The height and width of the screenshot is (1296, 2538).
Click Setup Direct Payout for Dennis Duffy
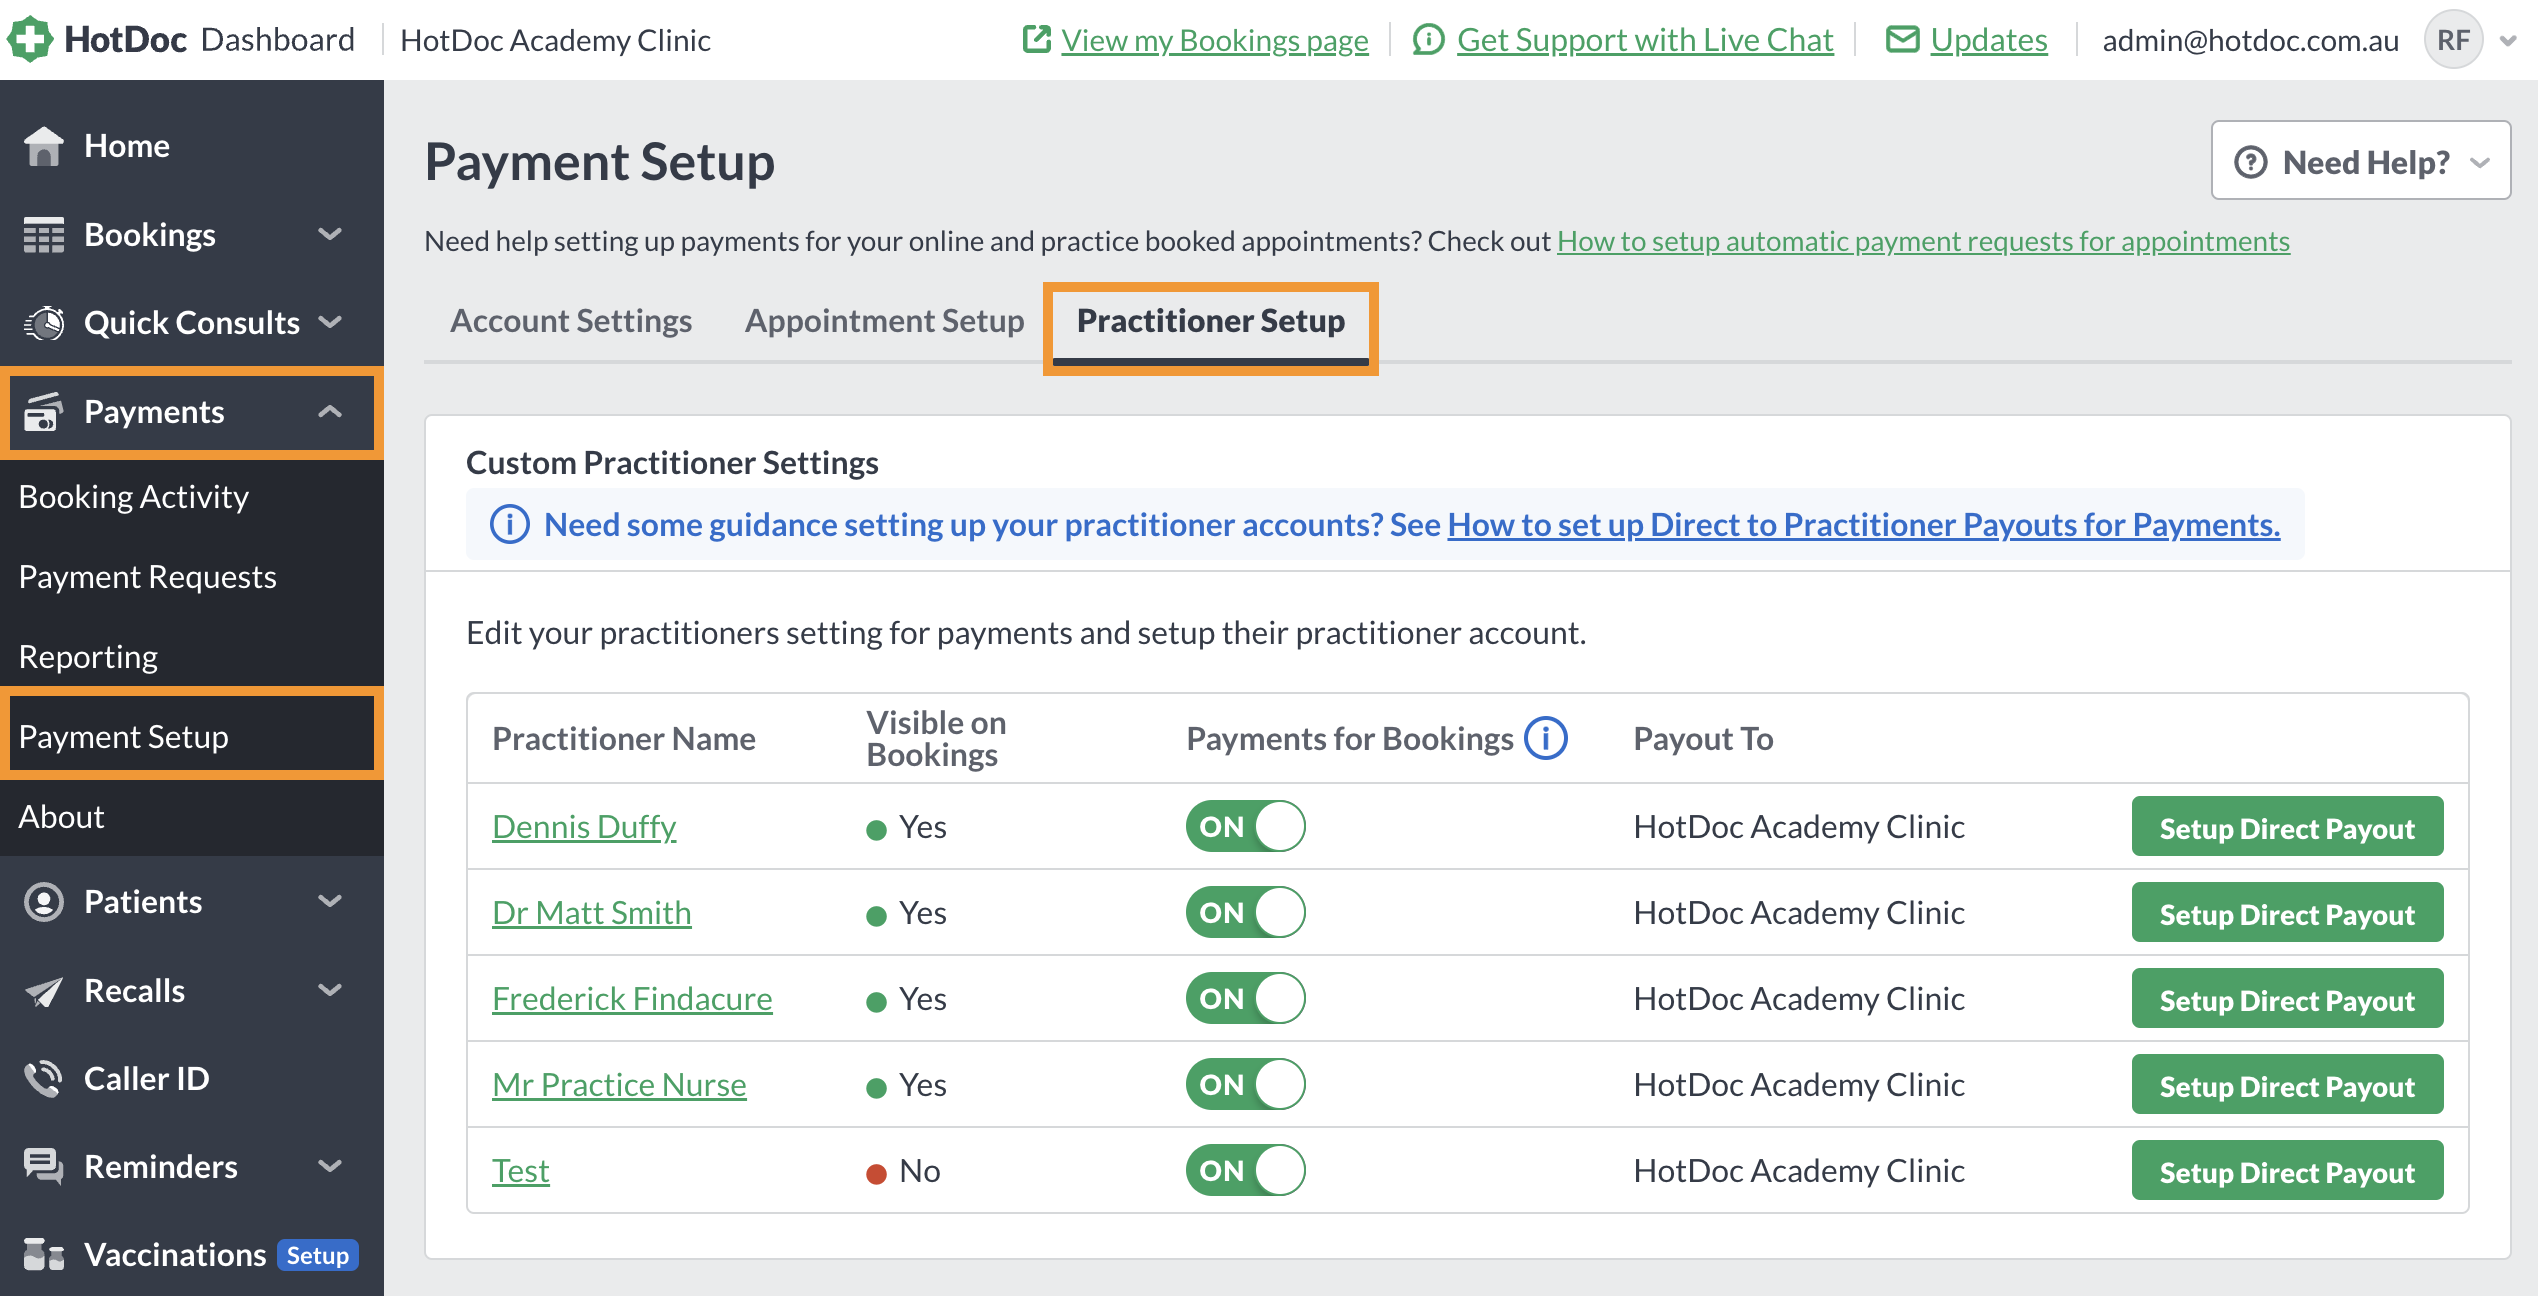pyautogui.click(x=2287, y=827)
